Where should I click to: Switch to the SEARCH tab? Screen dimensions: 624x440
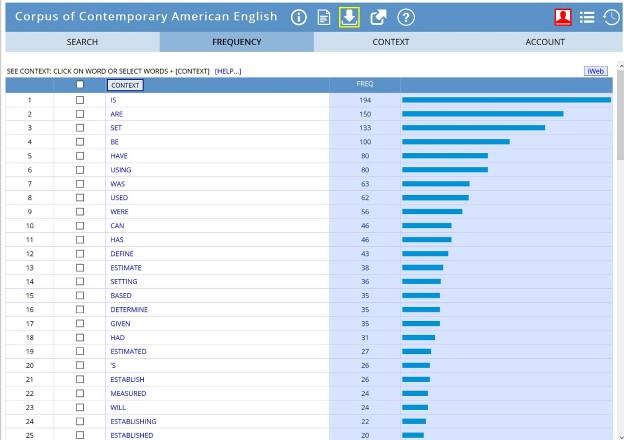coord(82,42)
